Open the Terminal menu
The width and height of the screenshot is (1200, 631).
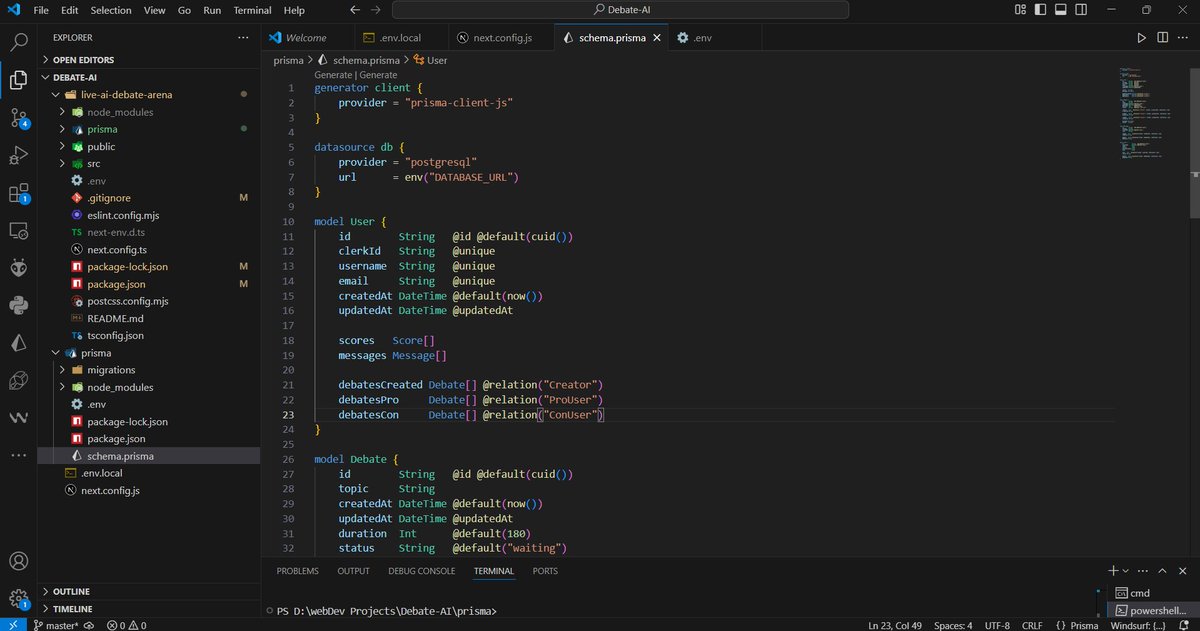click(x=252, y=10)
